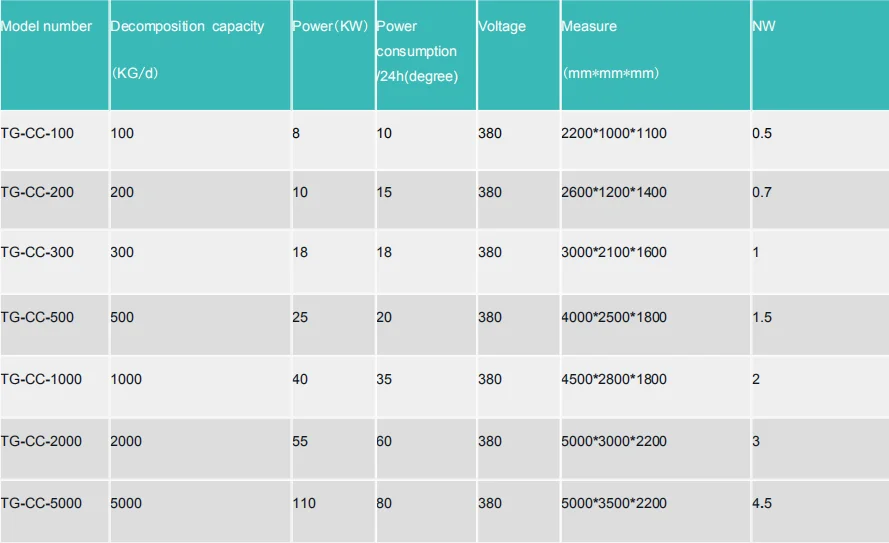
Task: Select the TG-CC-5000 model cell
Action: [x=41, y=503]
